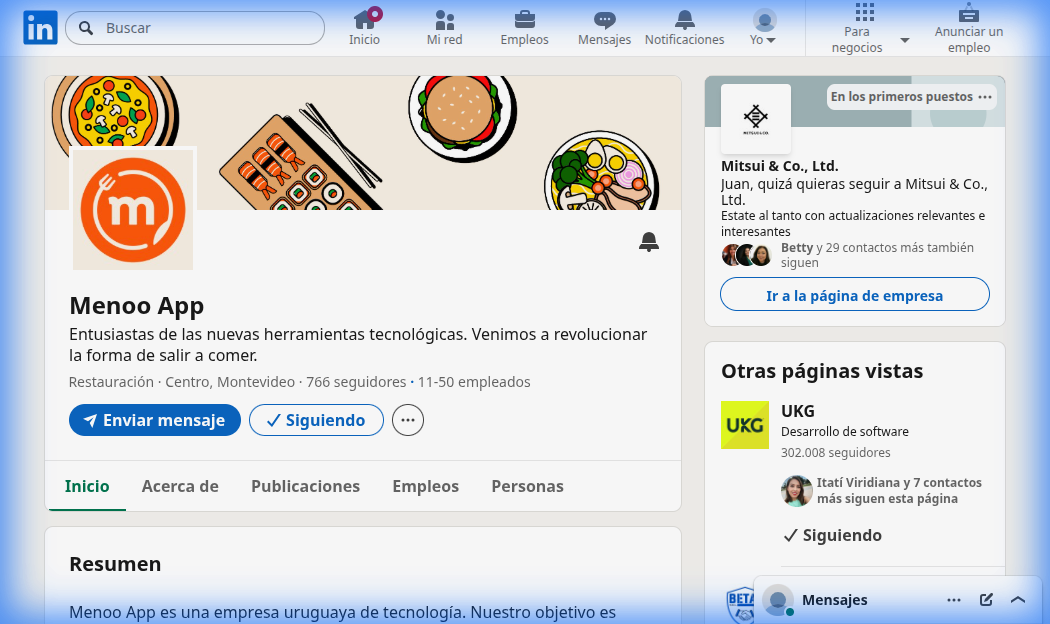Click compose new message icon
The height and width of the screenshot is (624, 1050).
point(986,600)
